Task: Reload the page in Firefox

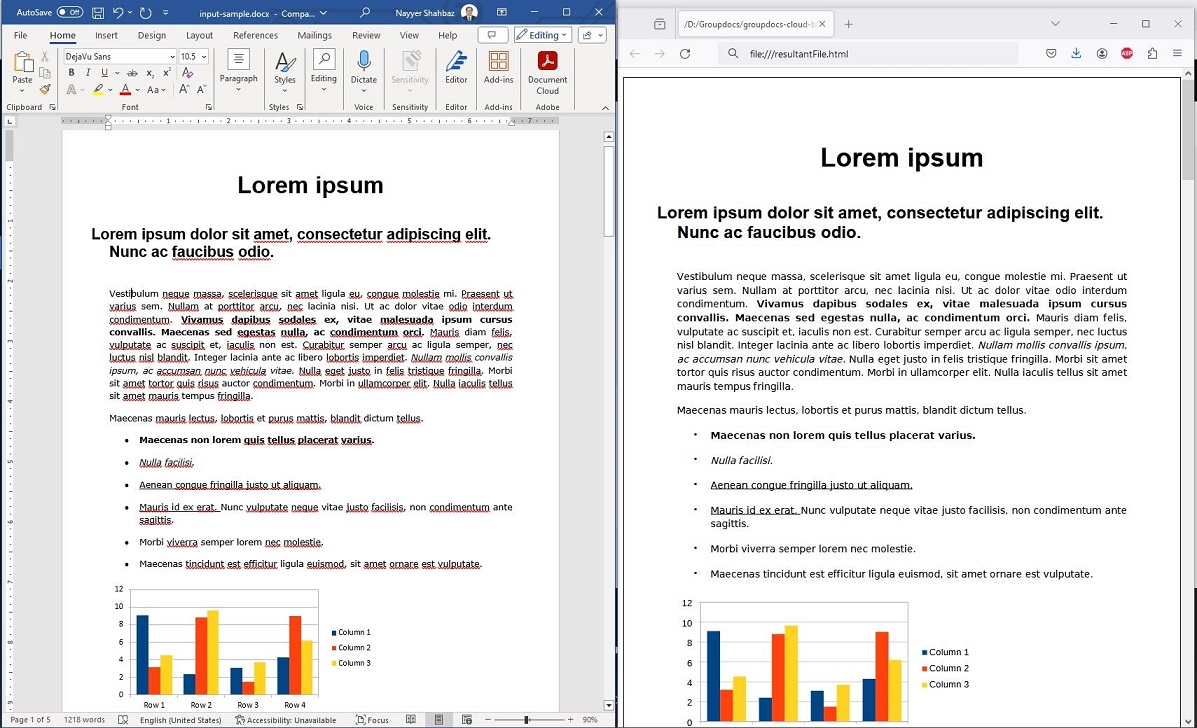Action: [x=685, y=53]
